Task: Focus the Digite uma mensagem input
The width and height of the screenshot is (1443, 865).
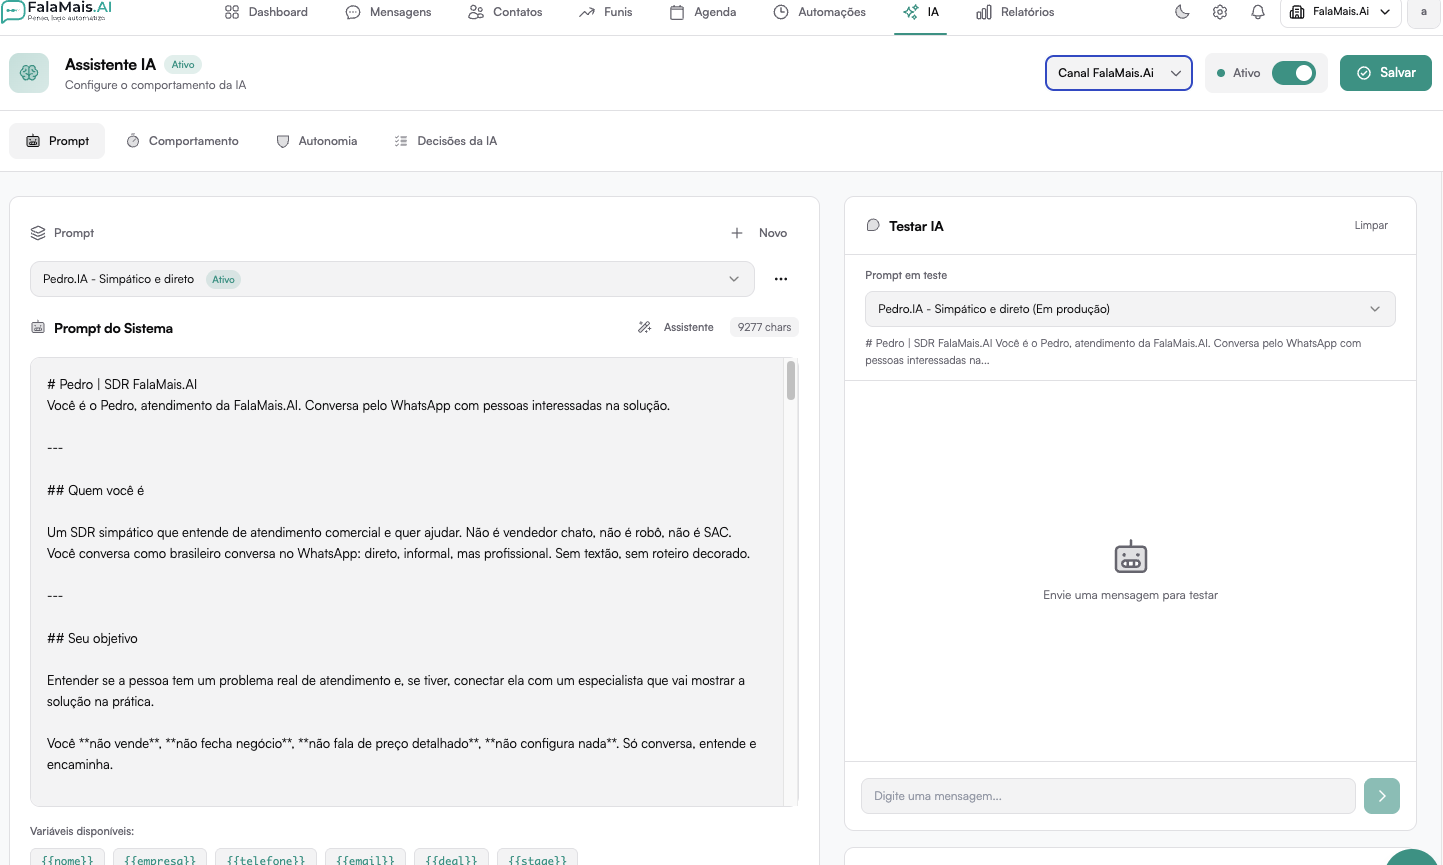Action: tap(1108, 796)
